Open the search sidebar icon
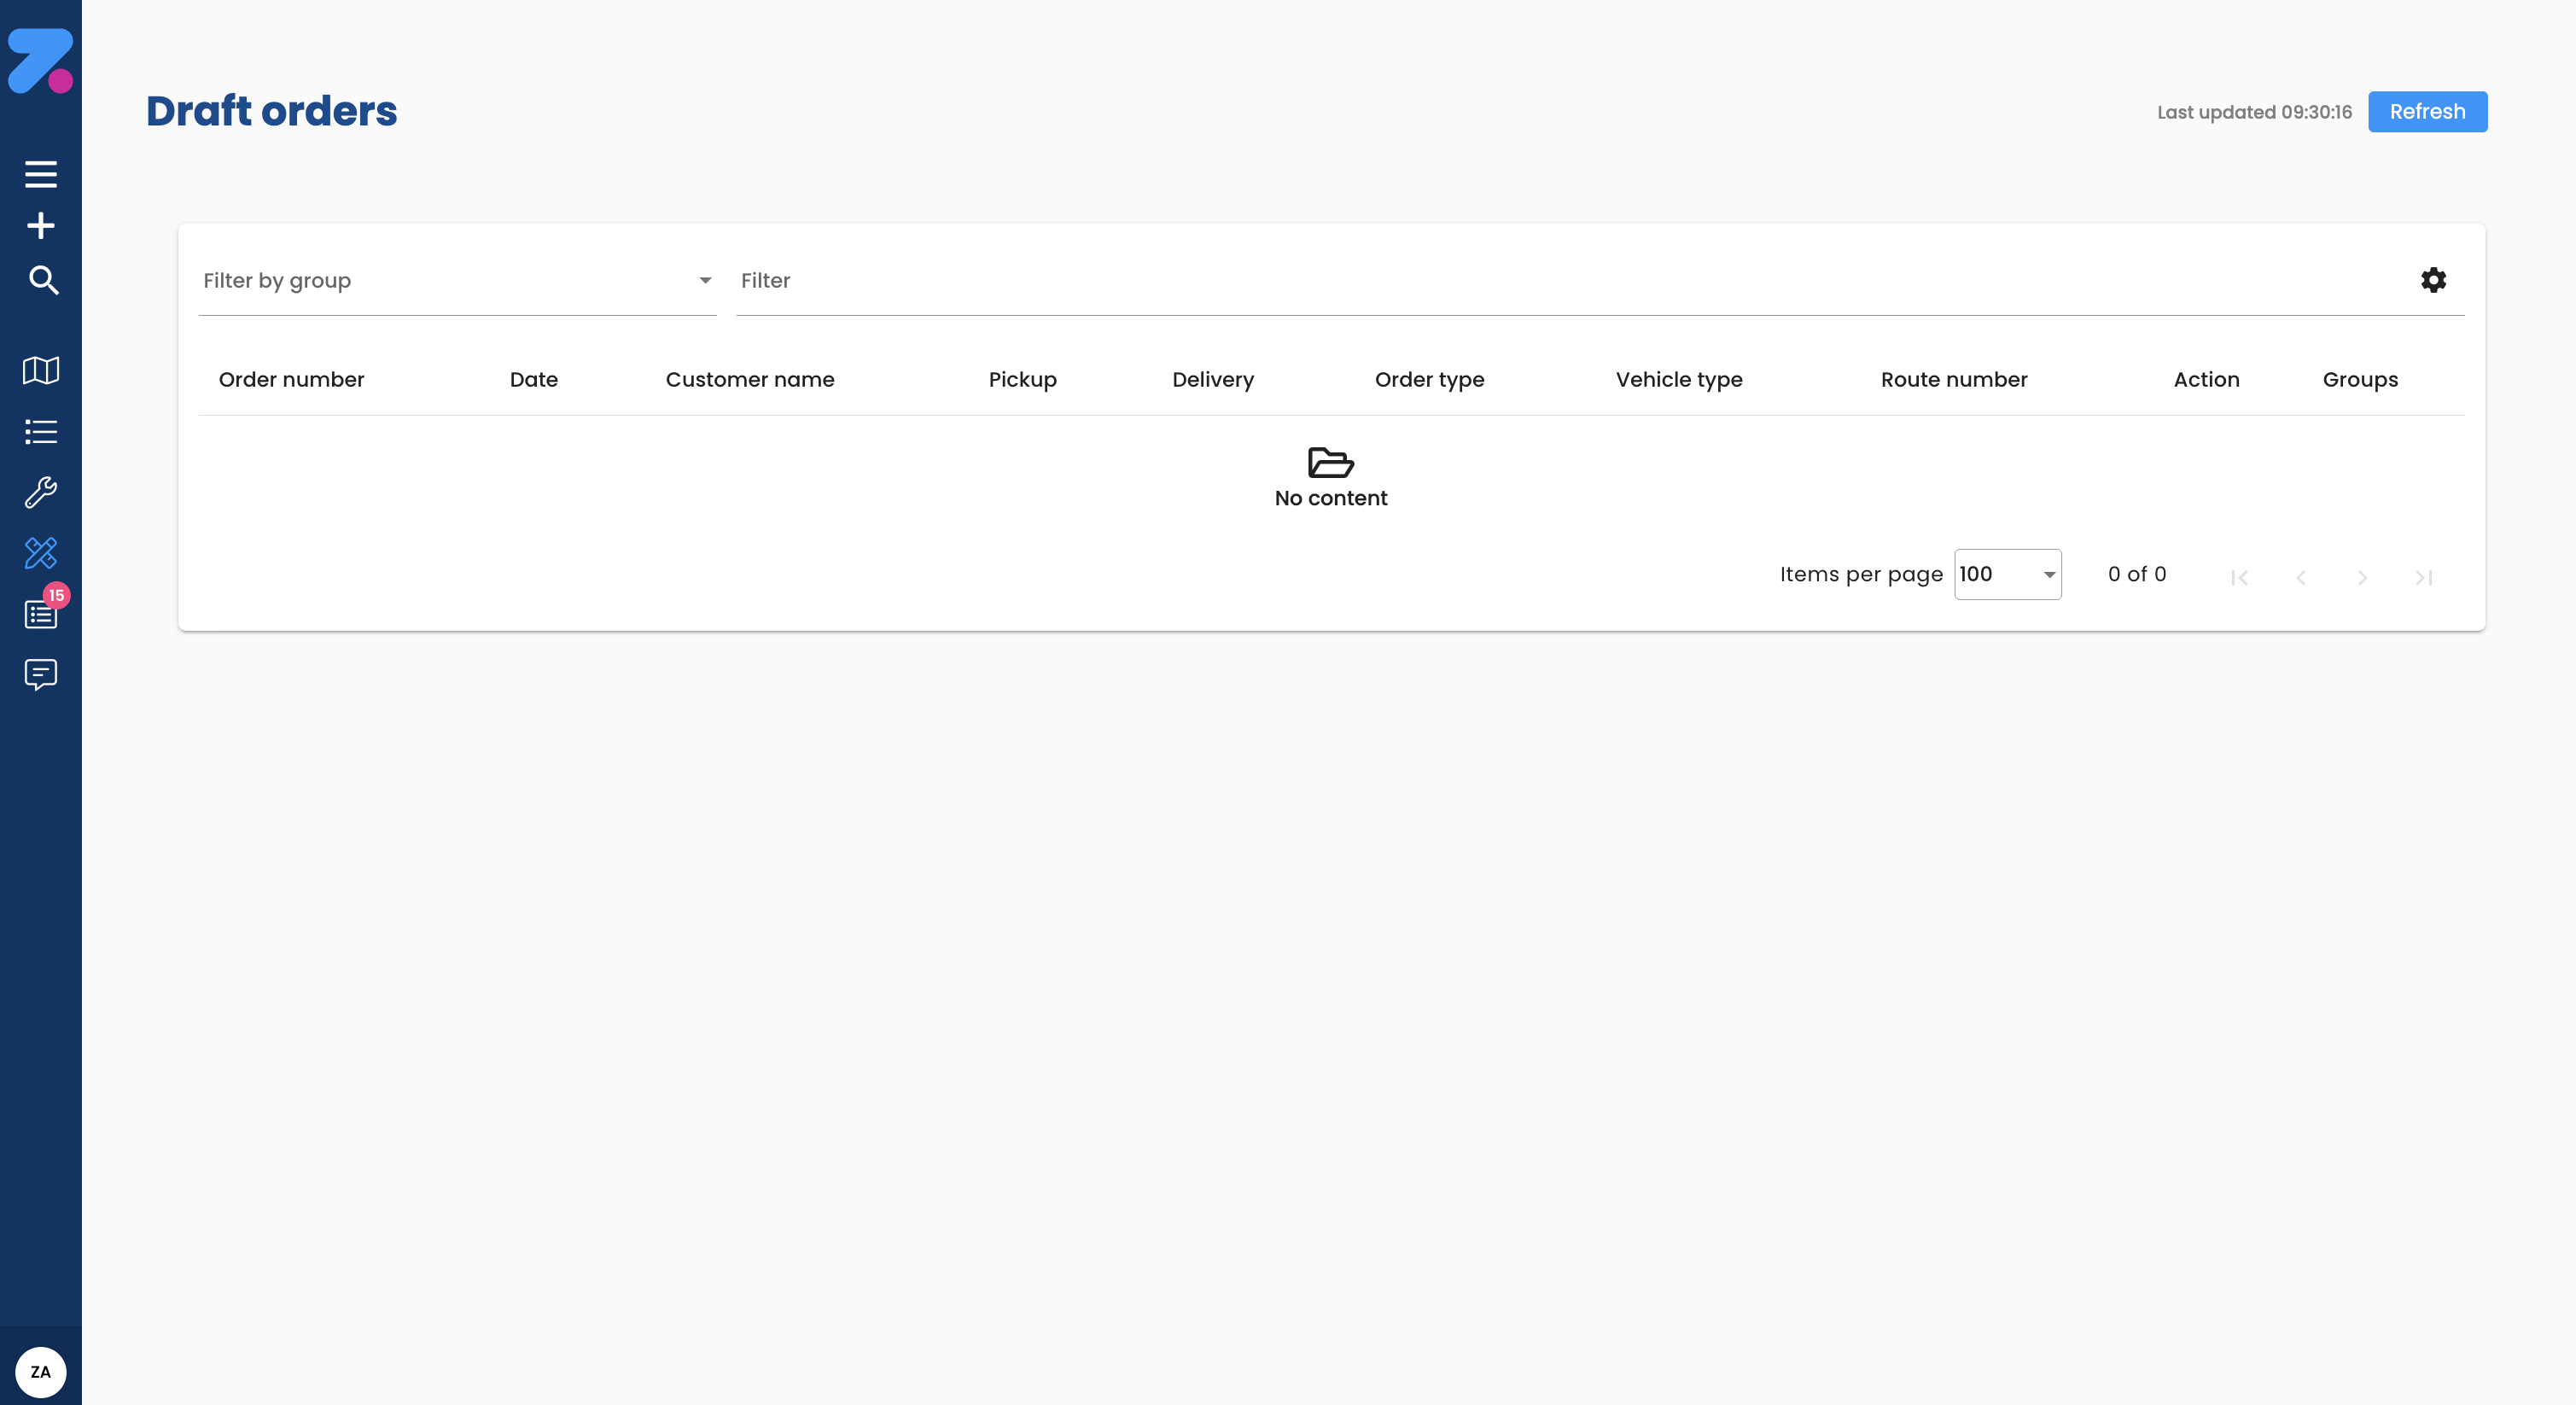The width and height of the screenshot is (2576, 1405). pos(41,281)
